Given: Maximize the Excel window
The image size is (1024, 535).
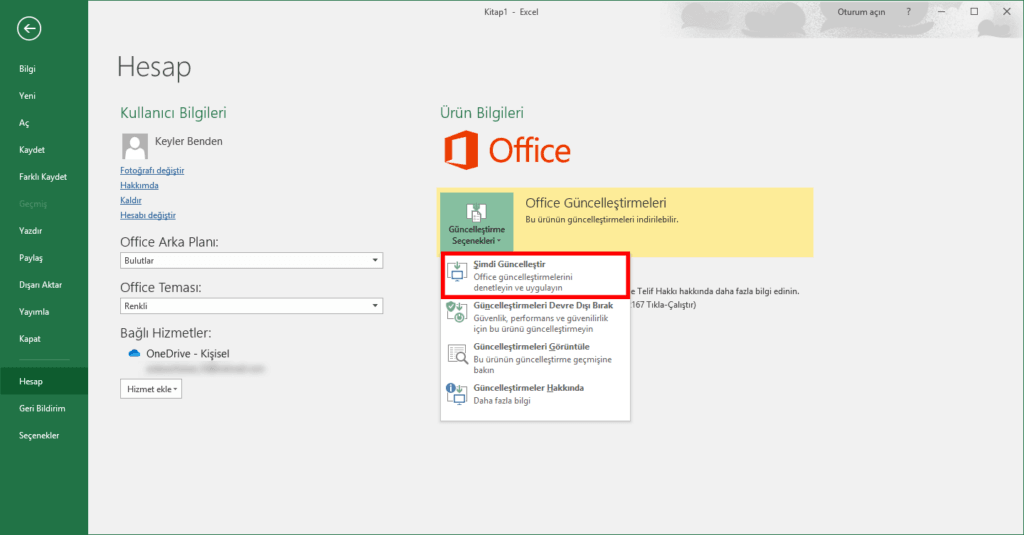Looking at the screenshot, I should [x=974, y=12].
